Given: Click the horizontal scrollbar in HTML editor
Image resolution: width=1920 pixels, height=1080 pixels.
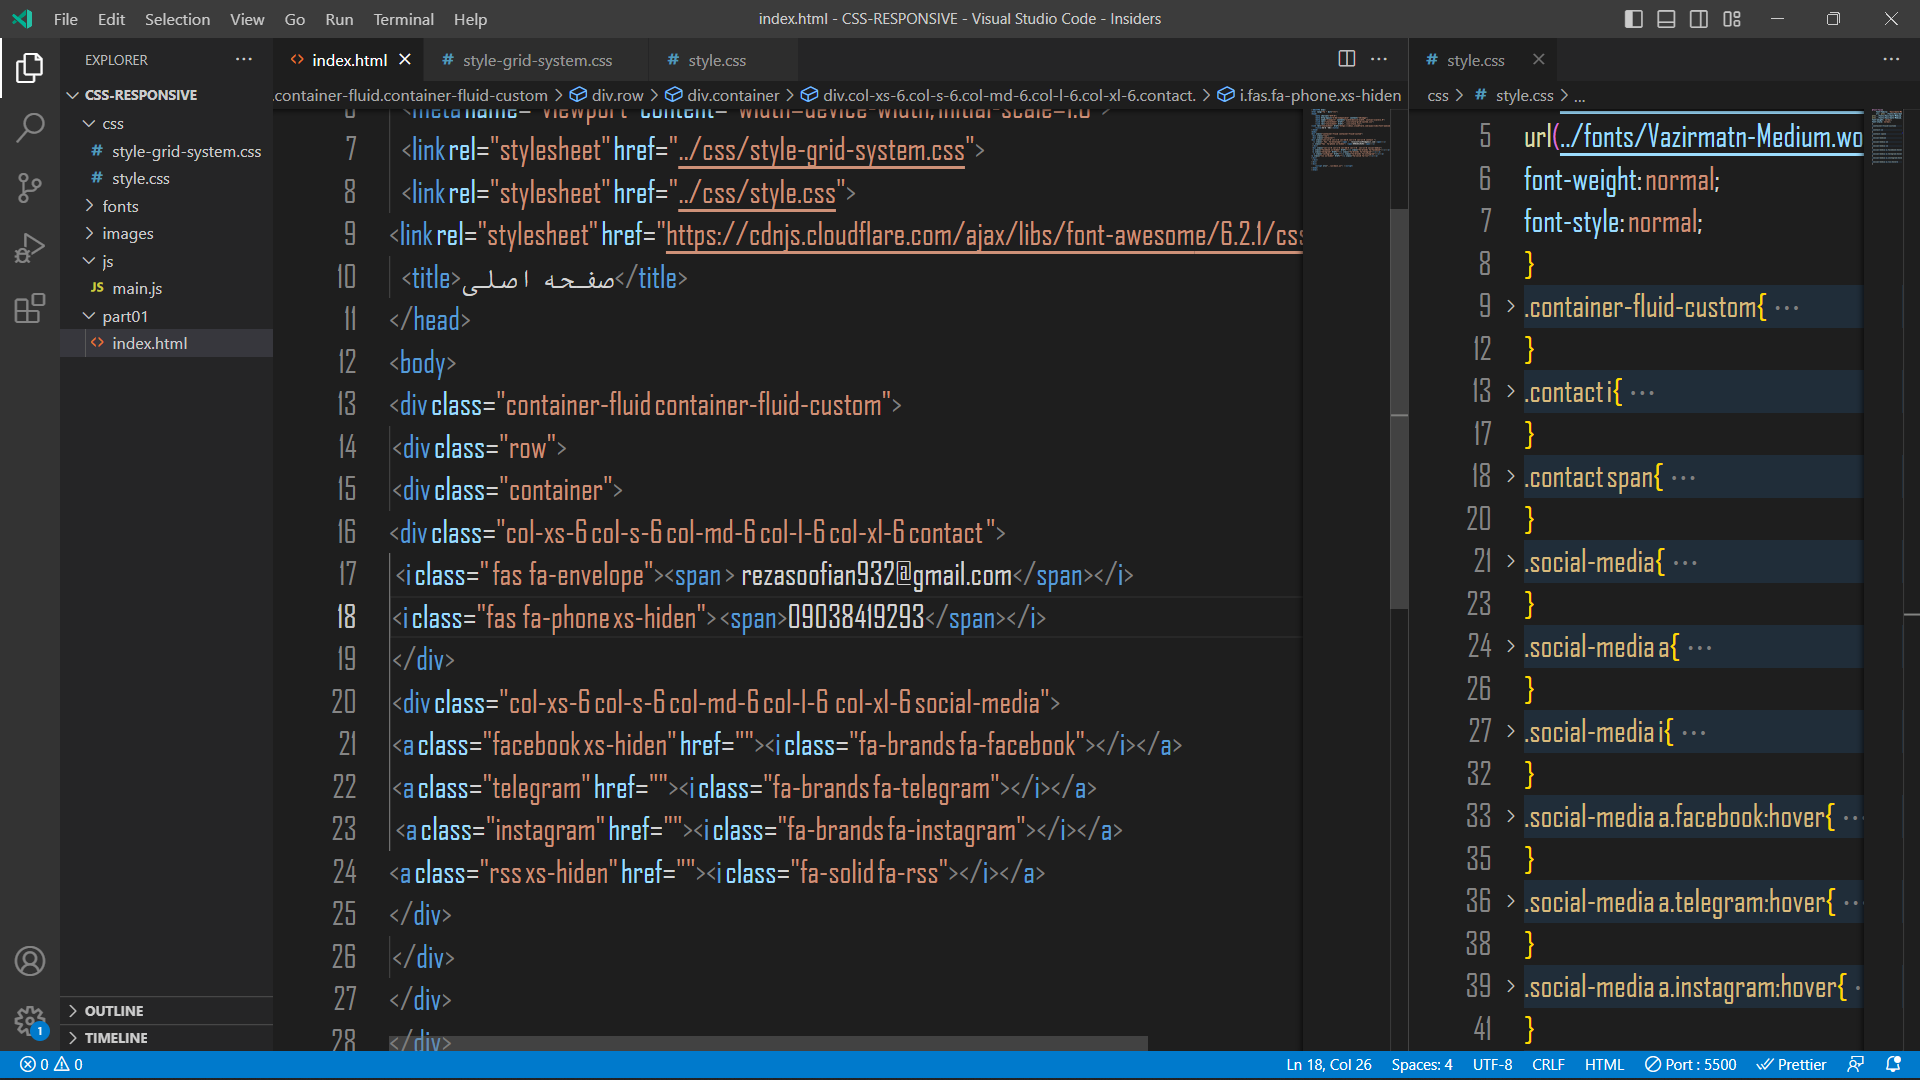Looking at the screenshot, I should tap(768, 1043).
